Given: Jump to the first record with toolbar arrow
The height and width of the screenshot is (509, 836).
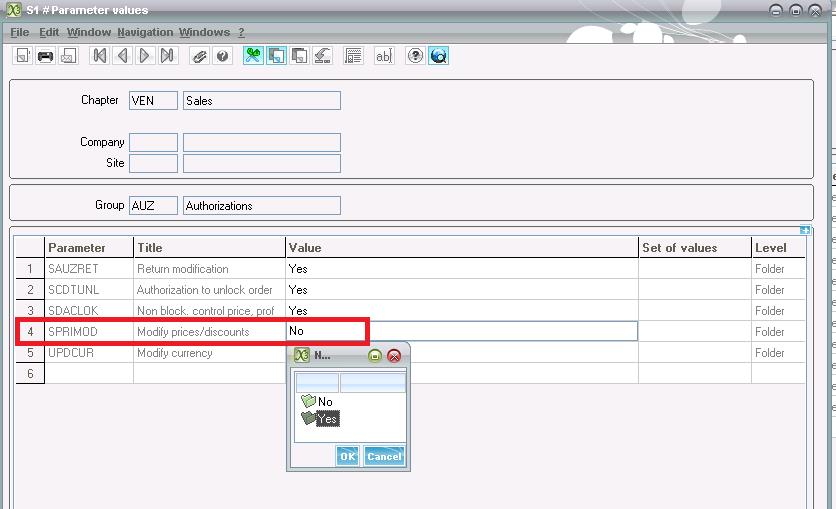Looking at the screenshot, I should pos(99,56).
